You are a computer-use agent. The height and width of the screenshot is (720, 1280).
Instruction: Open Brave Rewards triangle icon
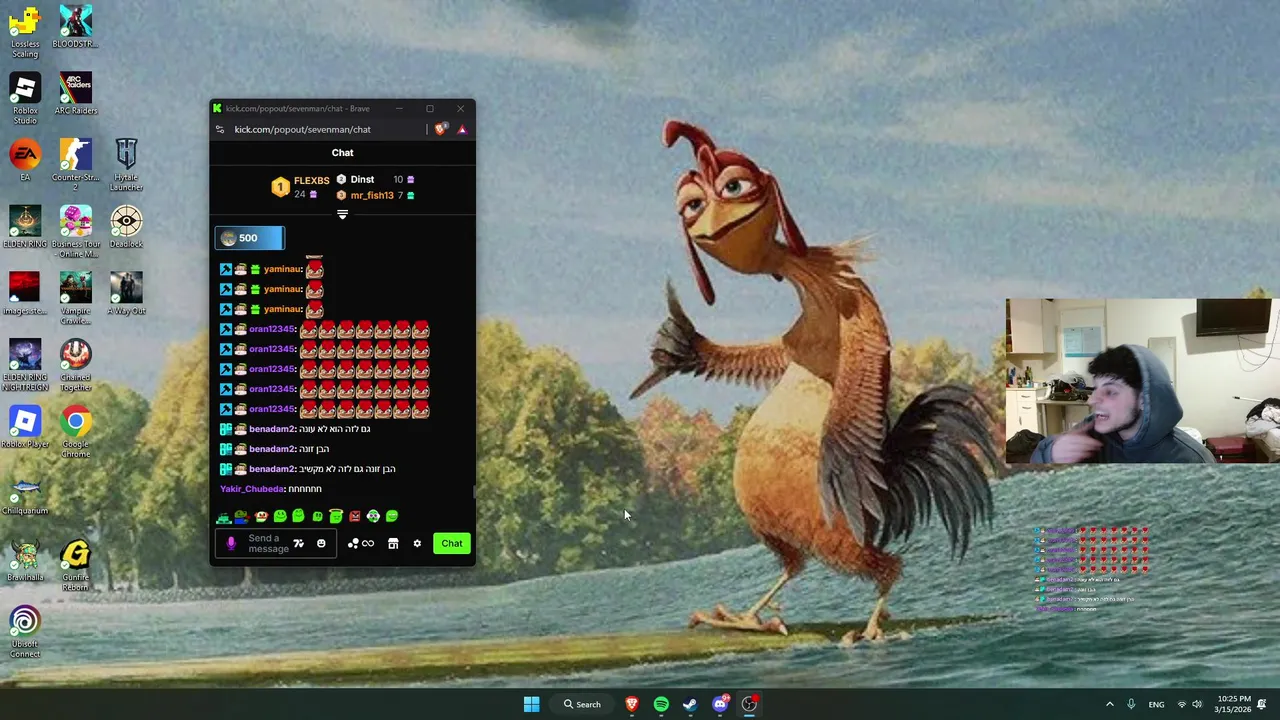(462, 129)
